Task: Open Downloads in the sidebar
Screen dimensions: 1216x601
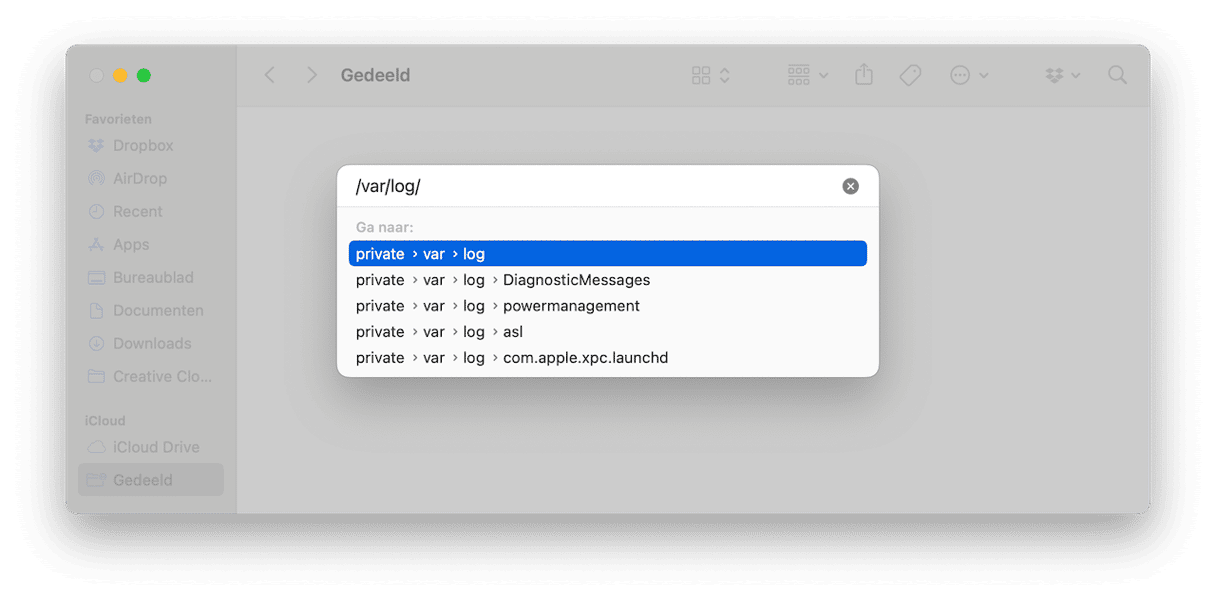Action: (x=151, y=343)
